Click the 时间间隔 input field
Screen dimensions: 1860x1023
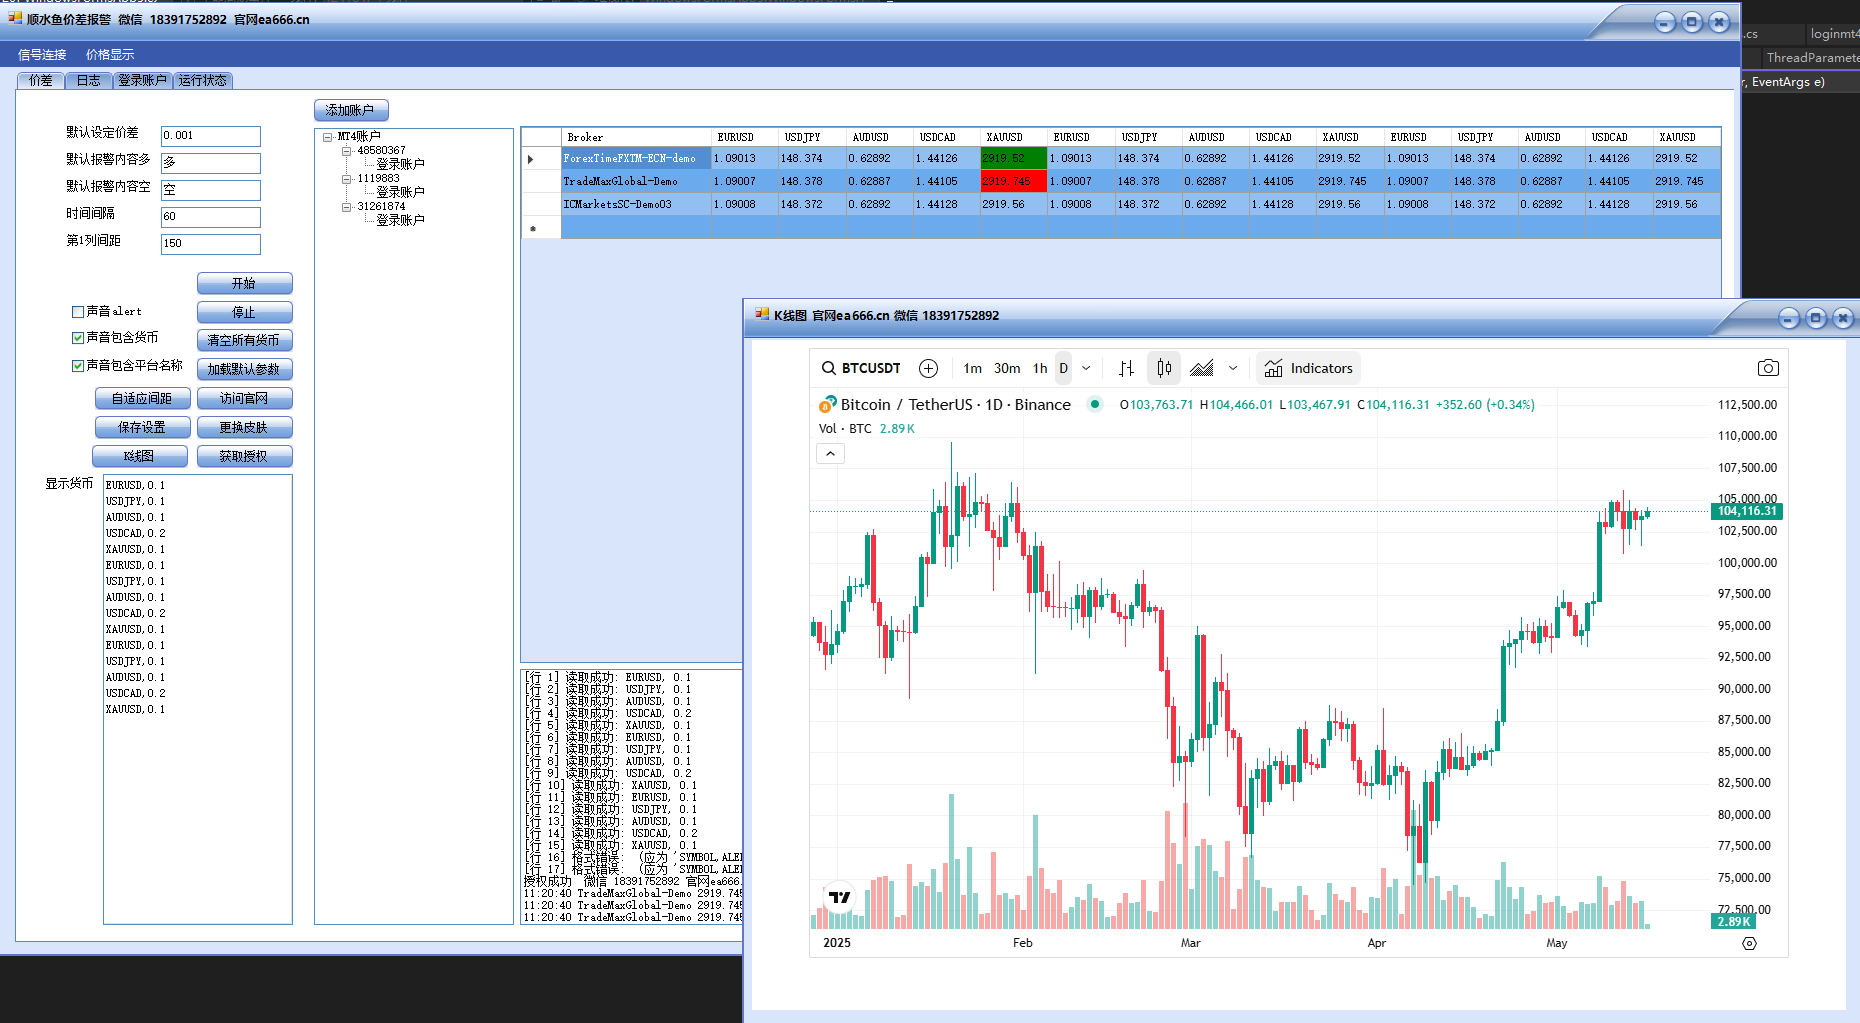[210, 216]
